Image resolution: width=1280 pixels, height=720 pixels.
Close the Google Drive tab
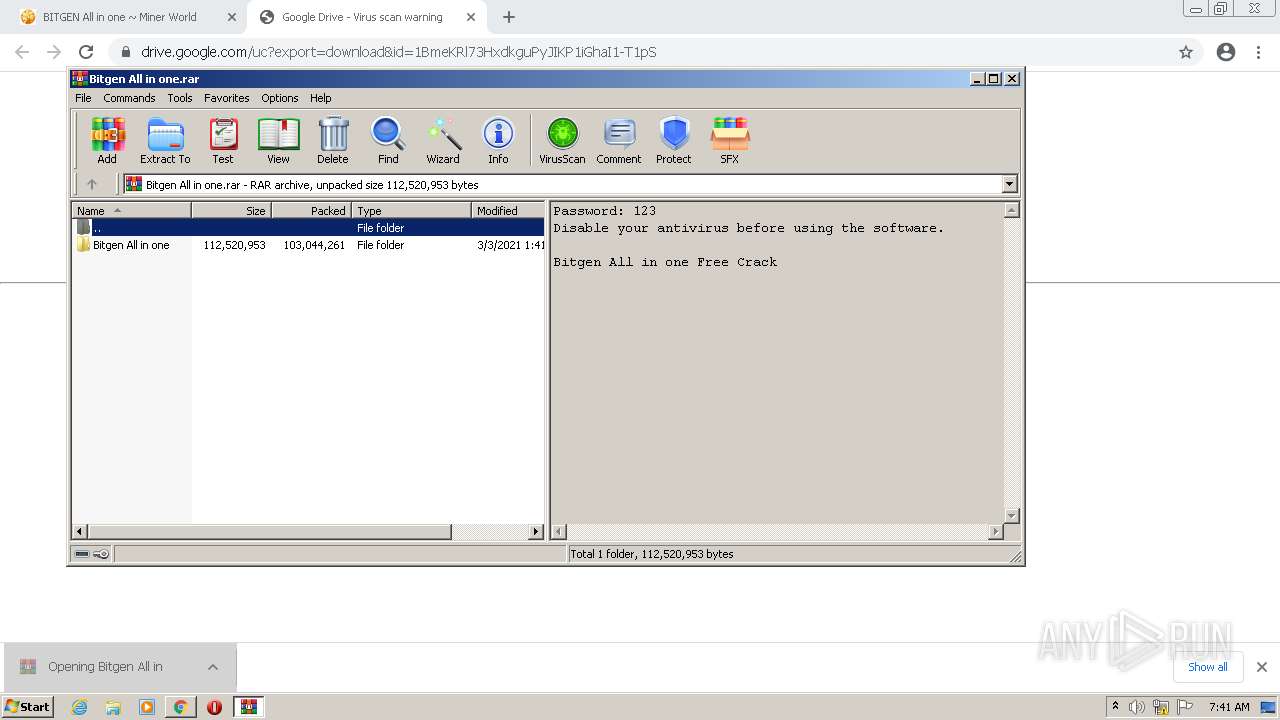470,17
